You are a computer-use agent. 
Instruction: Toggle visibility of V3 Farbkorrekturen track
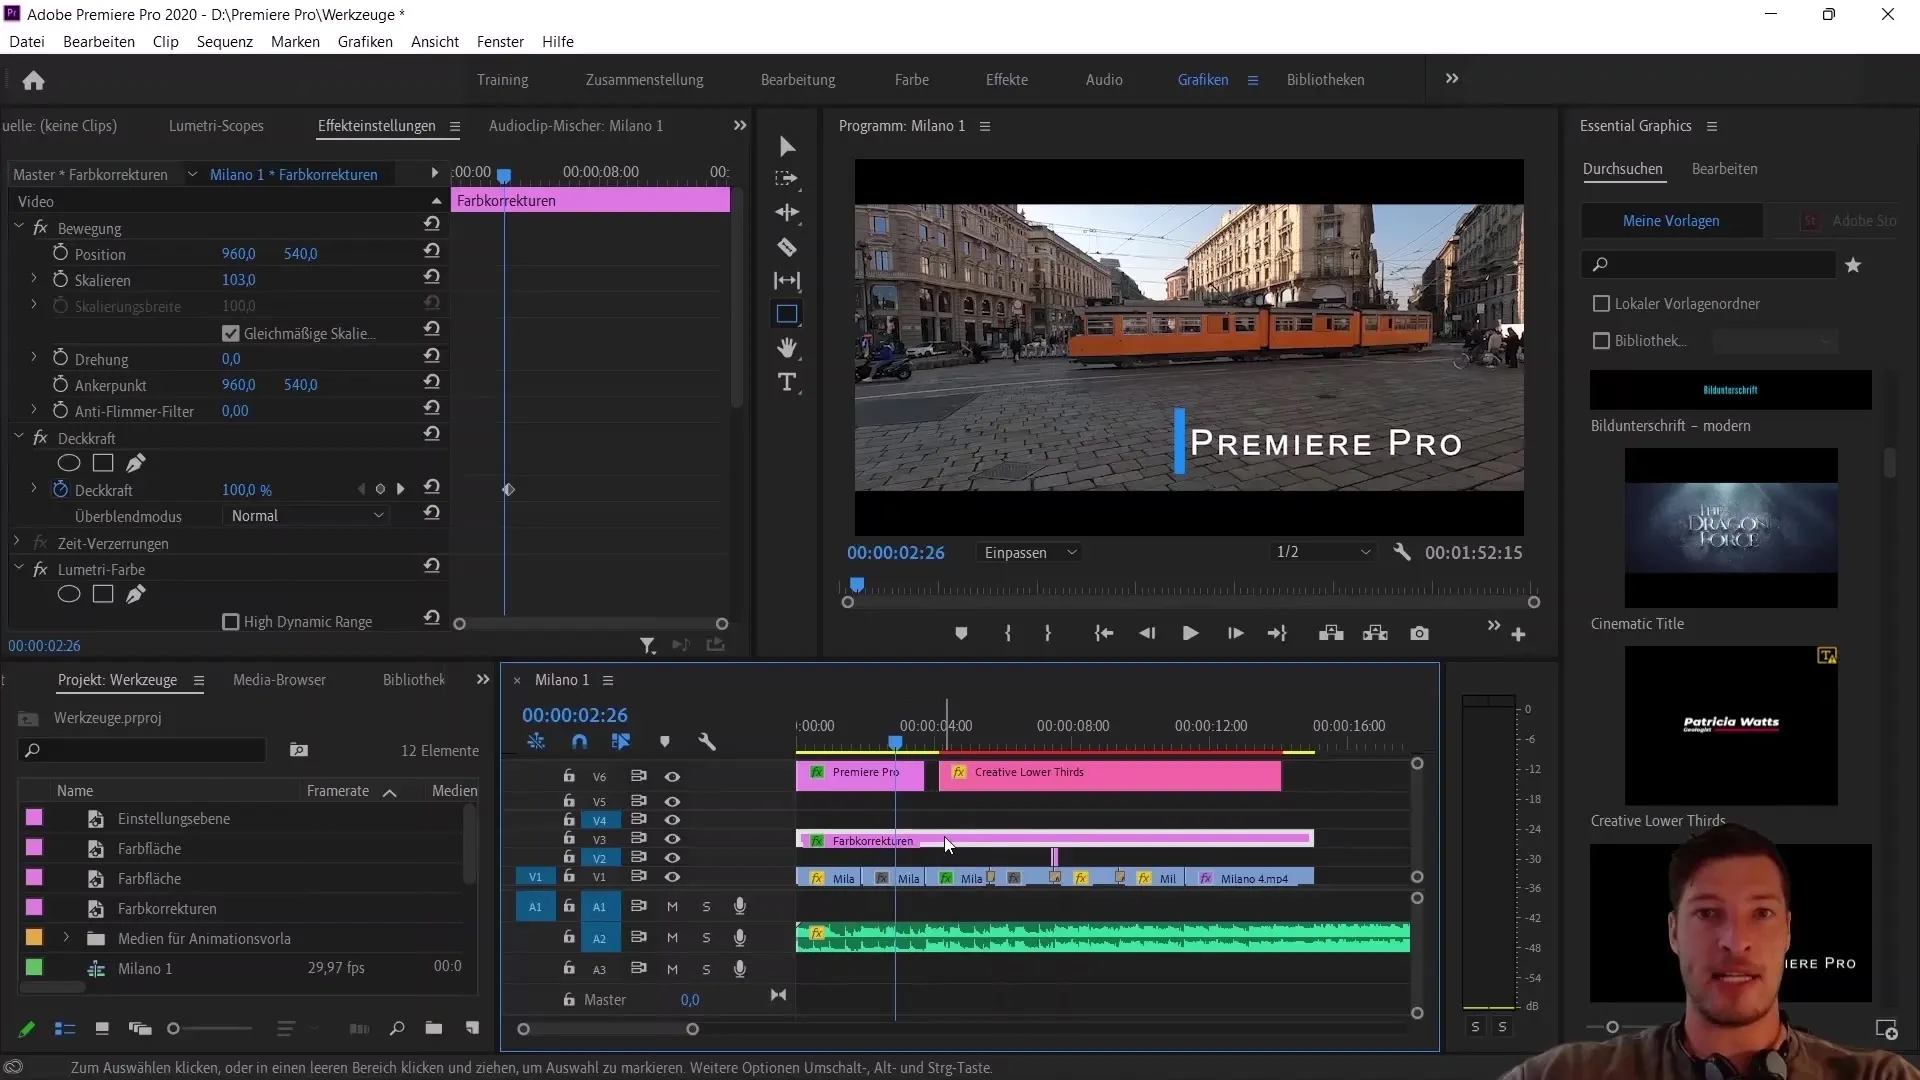[x=673, y=839]
